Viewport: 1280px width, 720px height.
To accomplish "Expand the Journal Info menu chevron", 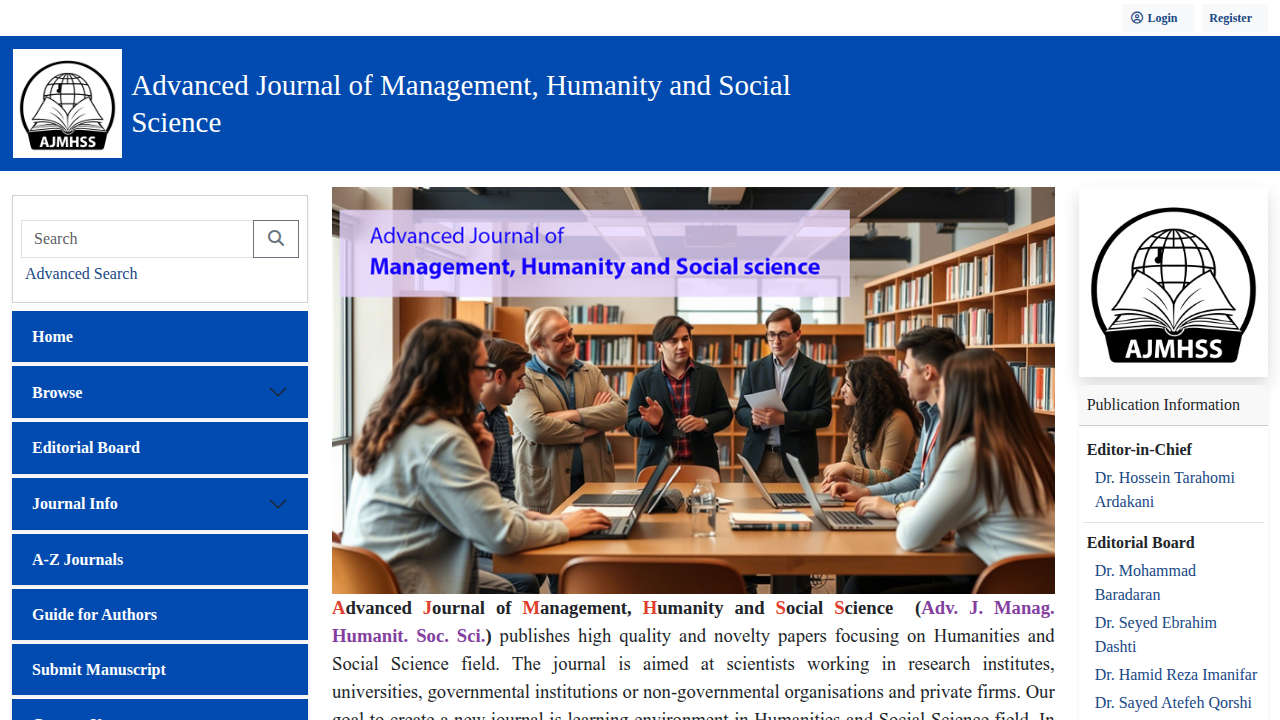I will [278, 504].
